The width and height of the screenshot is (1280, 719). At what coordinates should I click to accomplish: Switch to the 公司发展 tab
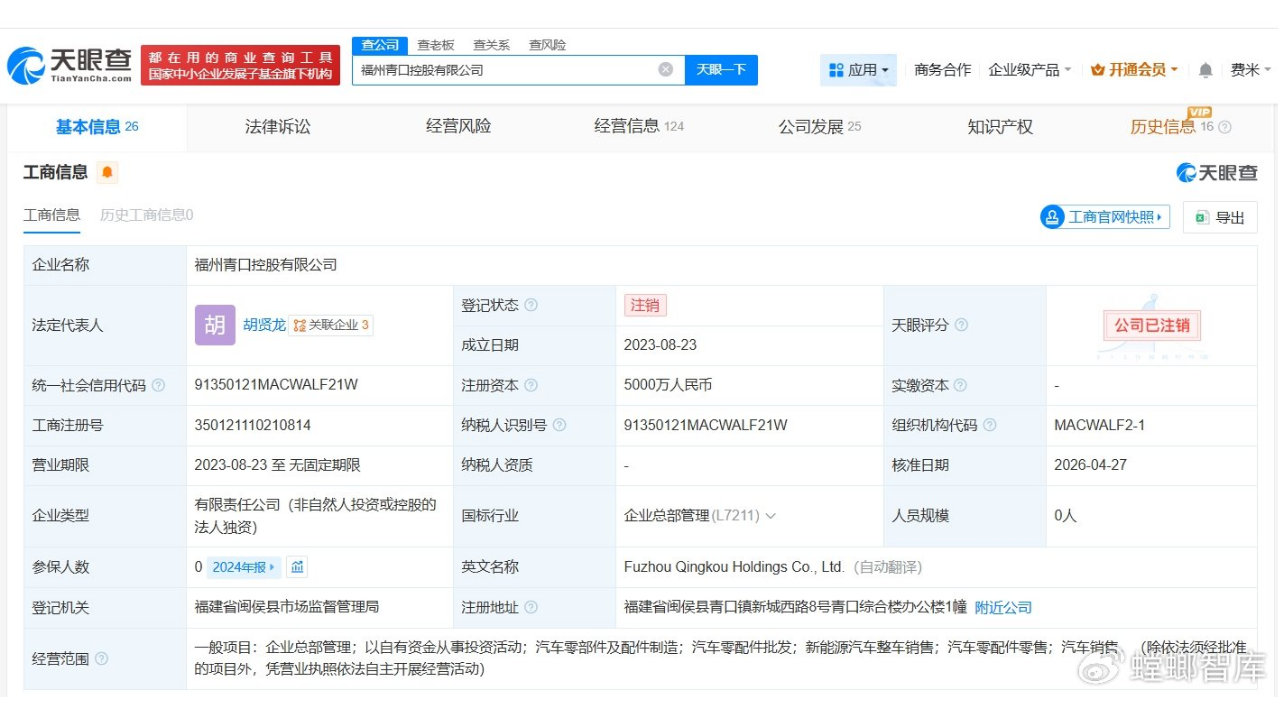(x=820, y=127)
